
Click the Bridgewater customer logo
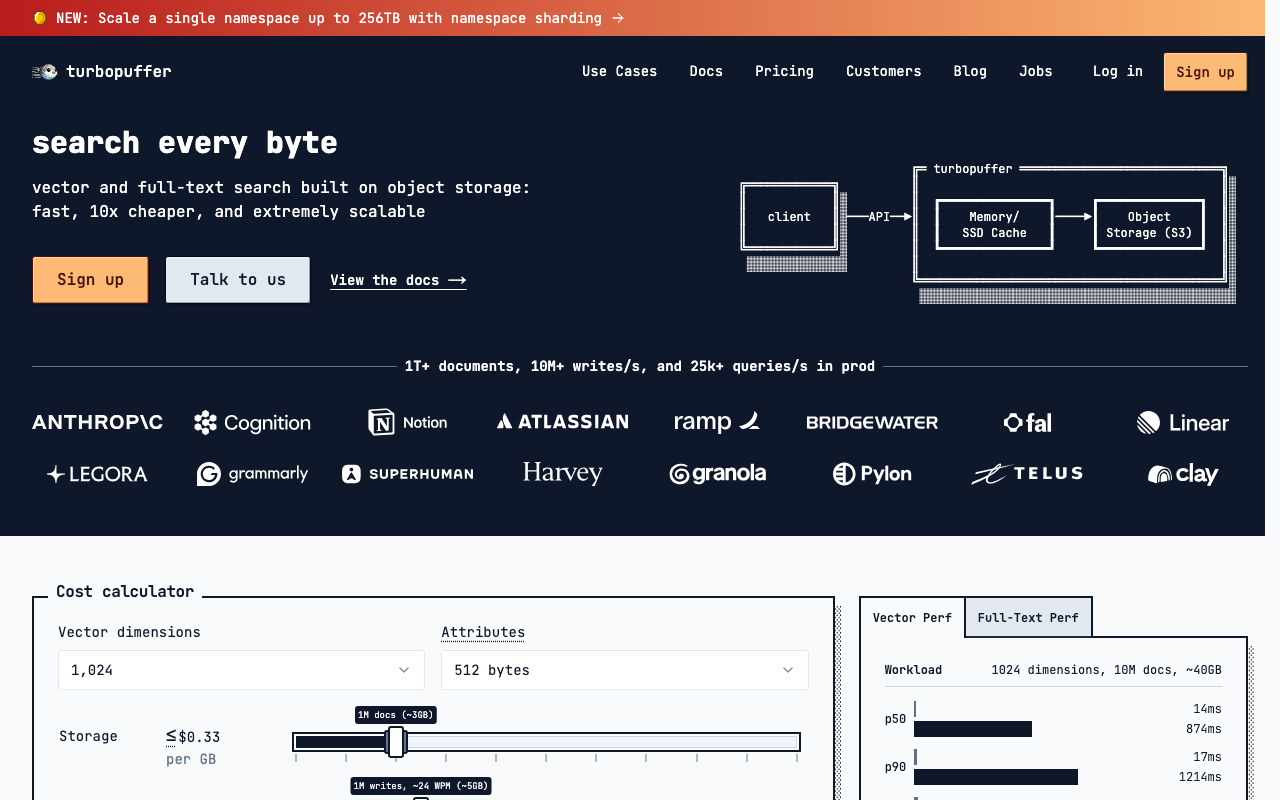coord(872,422)
